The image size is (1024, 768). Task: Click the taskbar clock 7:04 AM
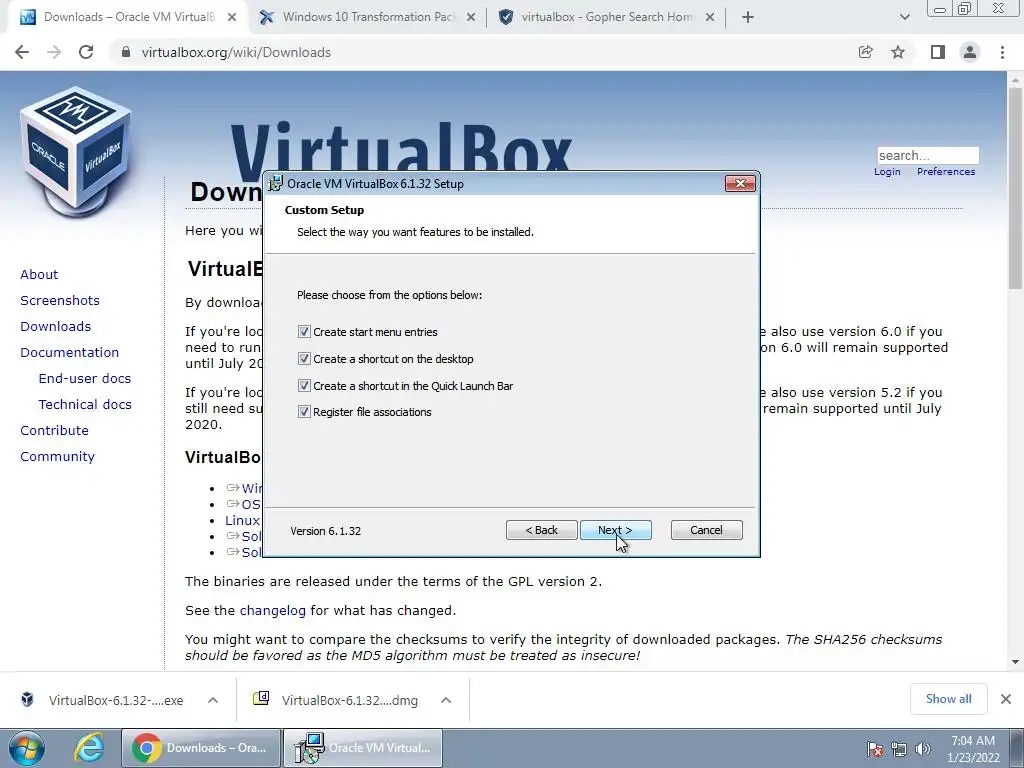[x=973, y=749]
